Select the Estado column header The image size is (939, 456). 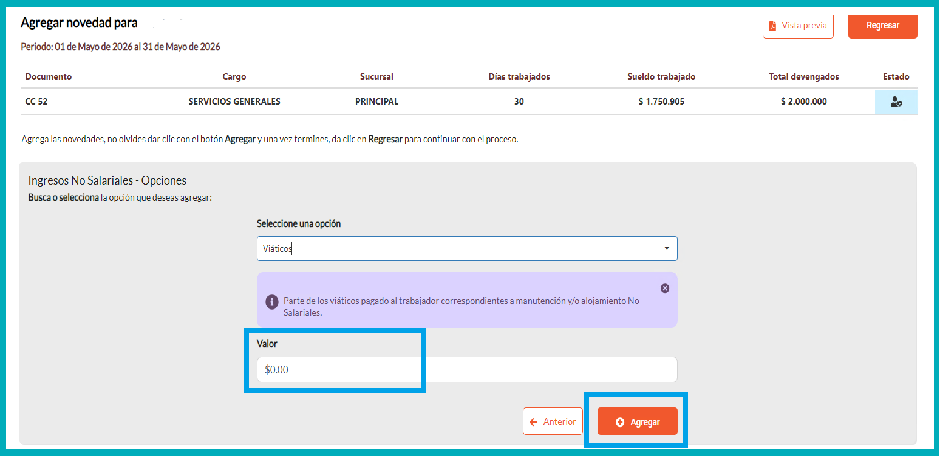(x=896, y=77)
